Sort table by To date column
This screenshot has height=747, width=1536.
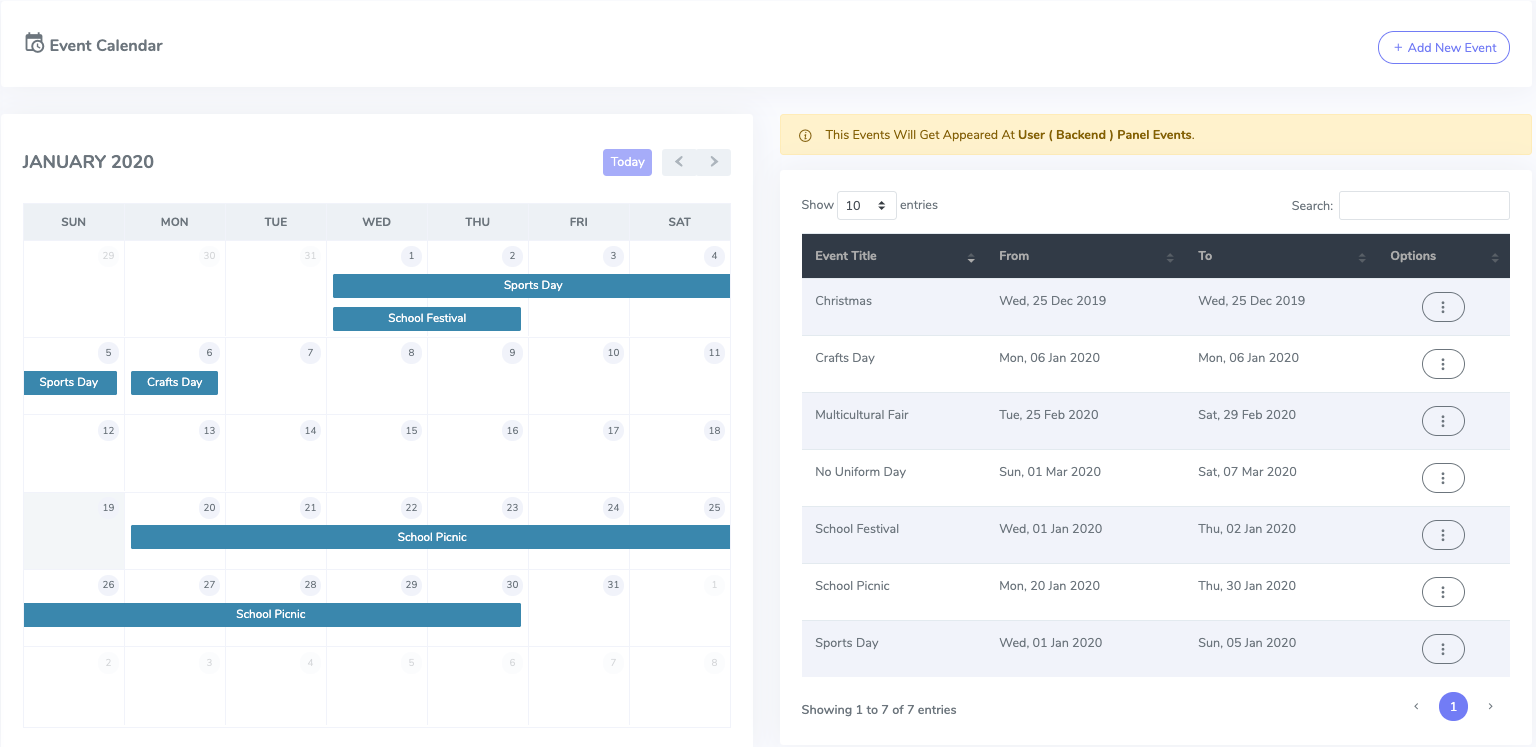tap(1281, 256)
